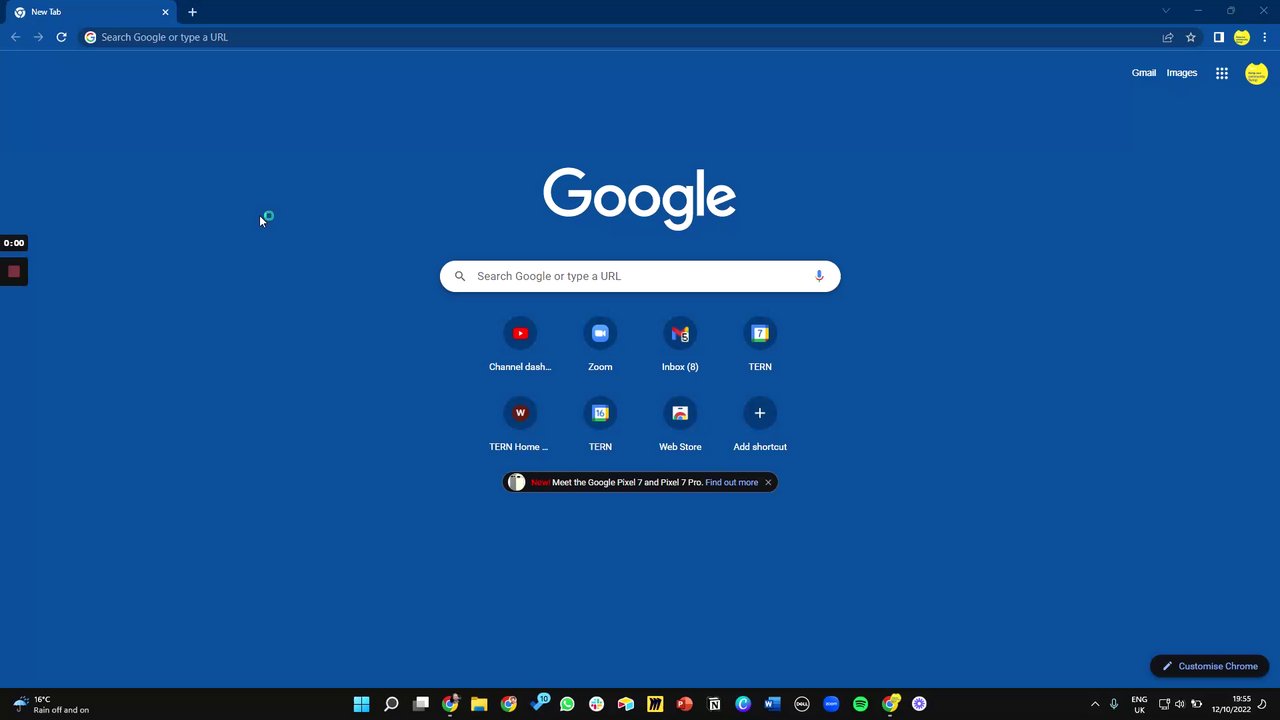Open the Zoom app from the taskbar

click(x=831, y=704)
